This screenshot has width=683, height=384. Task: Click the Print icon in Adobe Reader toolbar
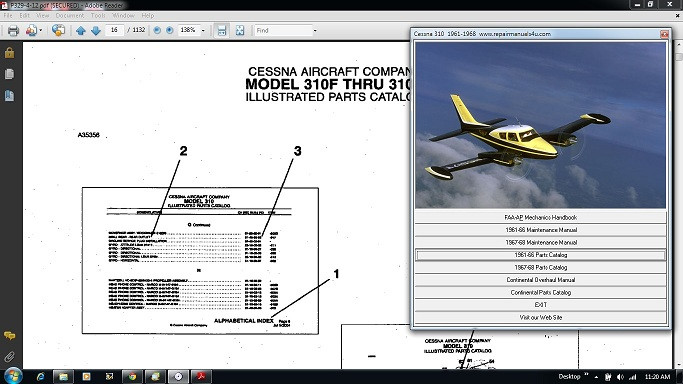coord(14,30)
